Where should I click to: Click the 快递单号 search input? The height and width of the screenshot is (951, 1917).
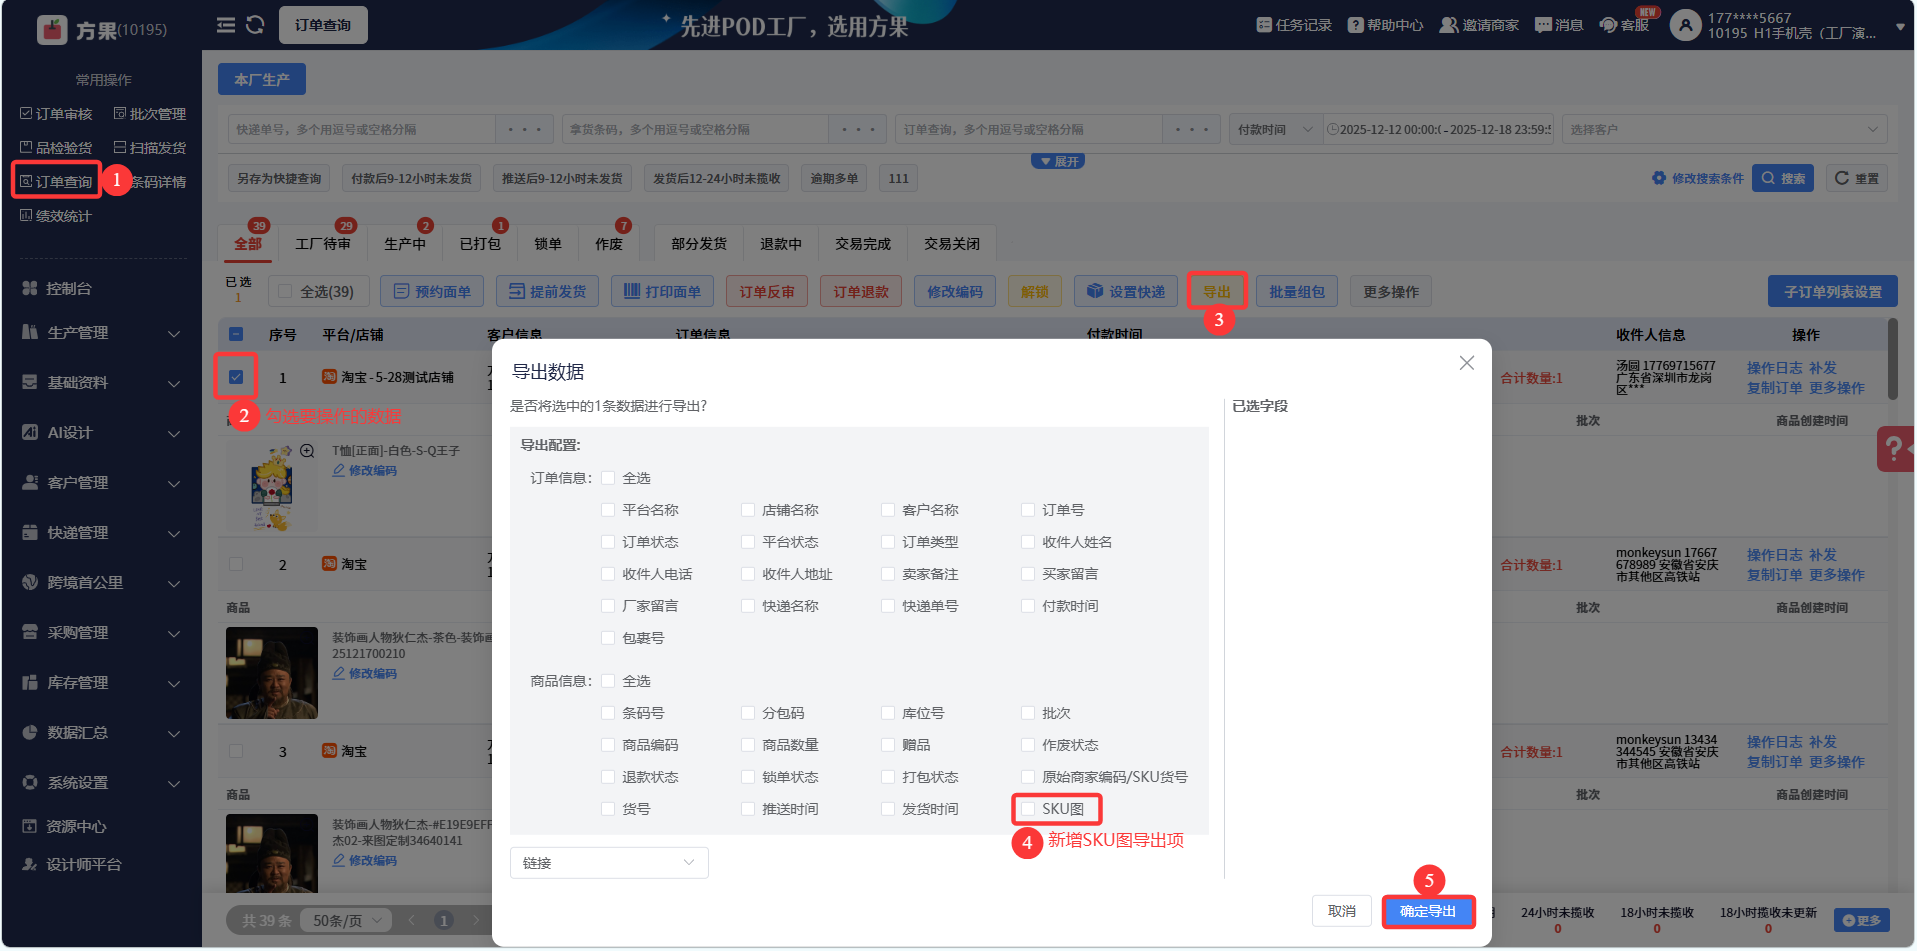coord(362,129)
